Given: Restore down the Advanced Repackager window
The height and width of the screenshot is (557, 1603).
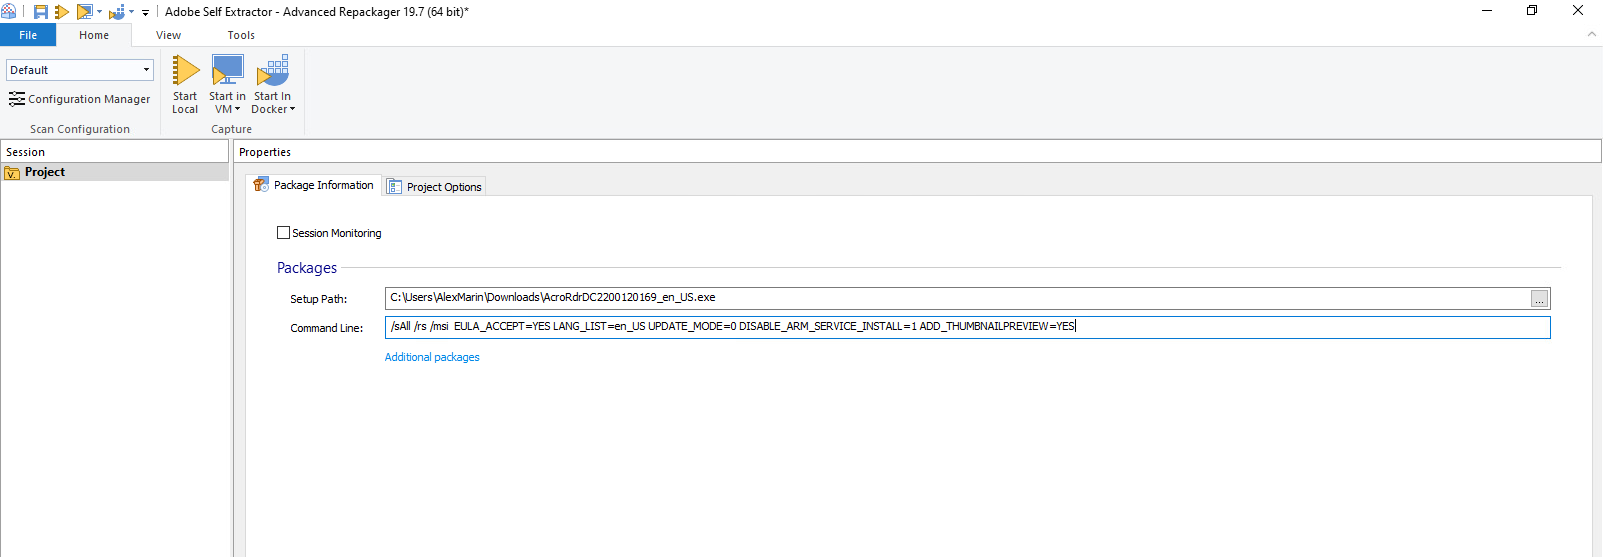Looking at the screenshot, I should point(1532,11).
